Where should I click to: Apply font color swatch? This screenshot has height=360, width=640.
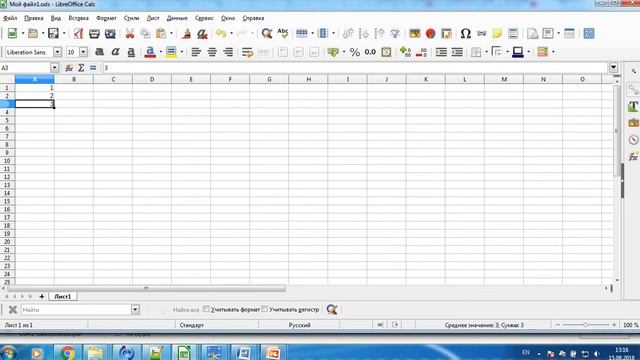150,52
